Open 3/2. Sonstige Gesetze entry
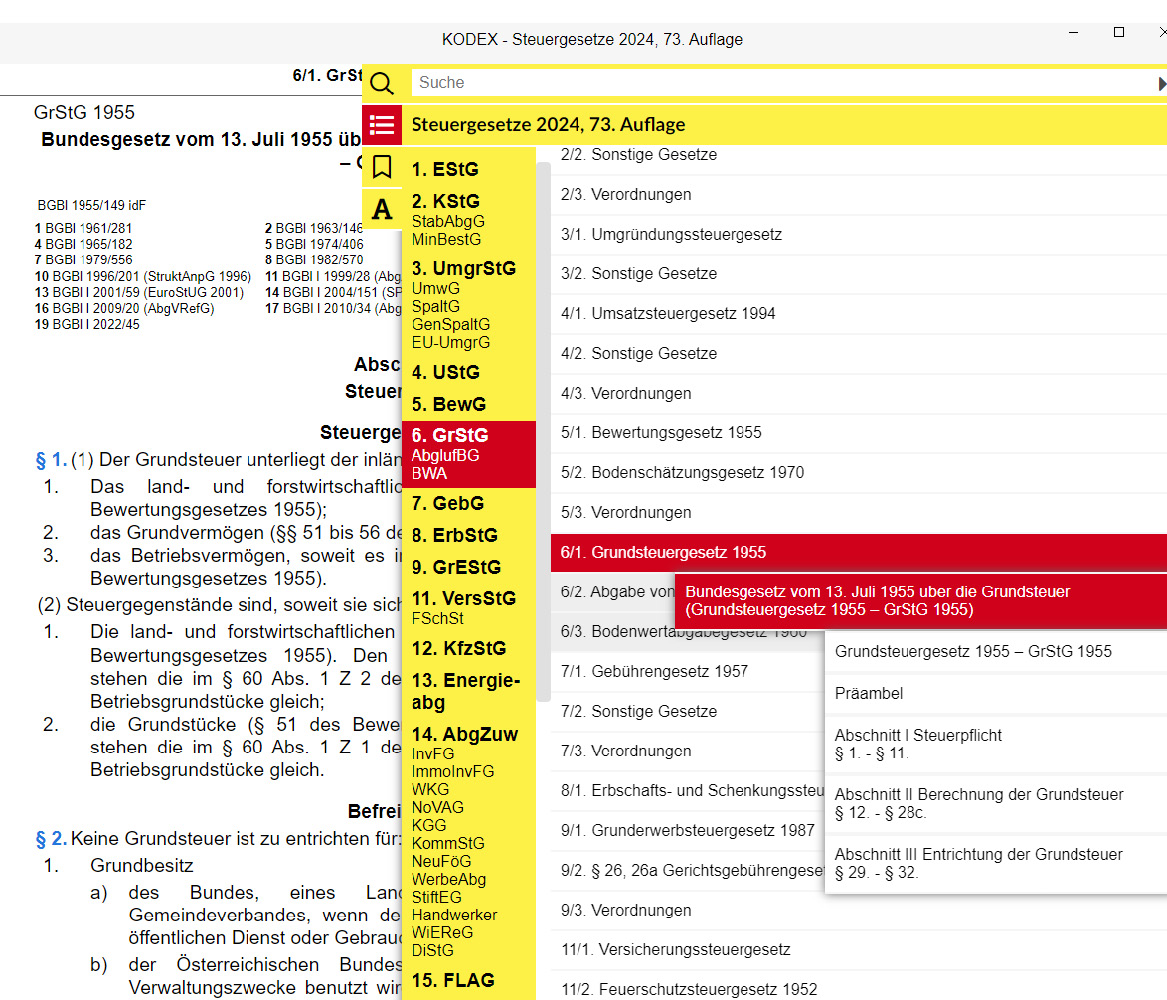This screenshot has width=1167, height=1000. coord(859,274)
